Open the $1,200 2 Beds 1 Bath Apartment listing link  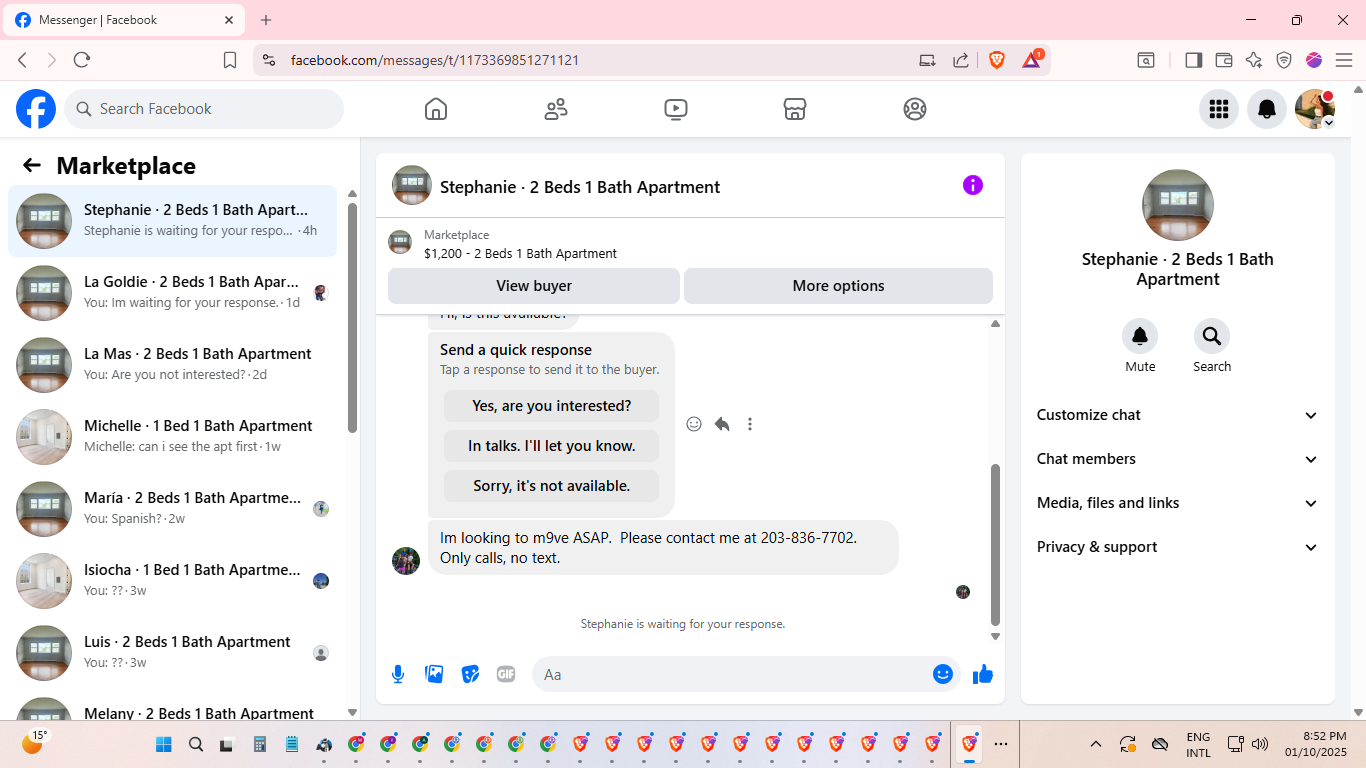pos(520,253)
